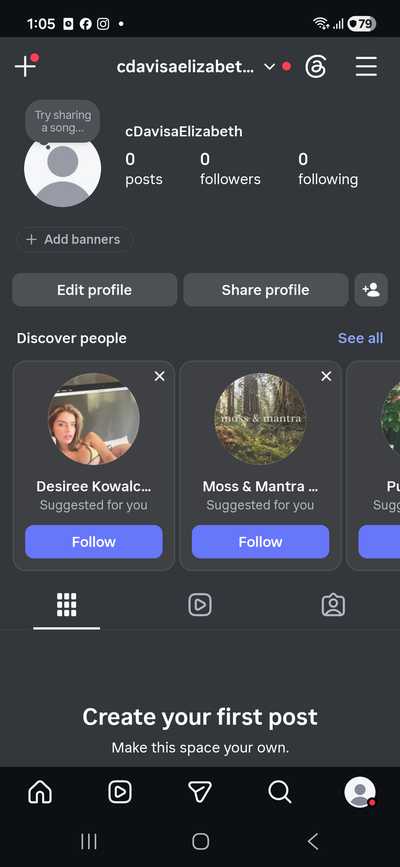This screenshot has height=867, width=400.
Task: Open the Edit profile button
Action: point(95,290)
